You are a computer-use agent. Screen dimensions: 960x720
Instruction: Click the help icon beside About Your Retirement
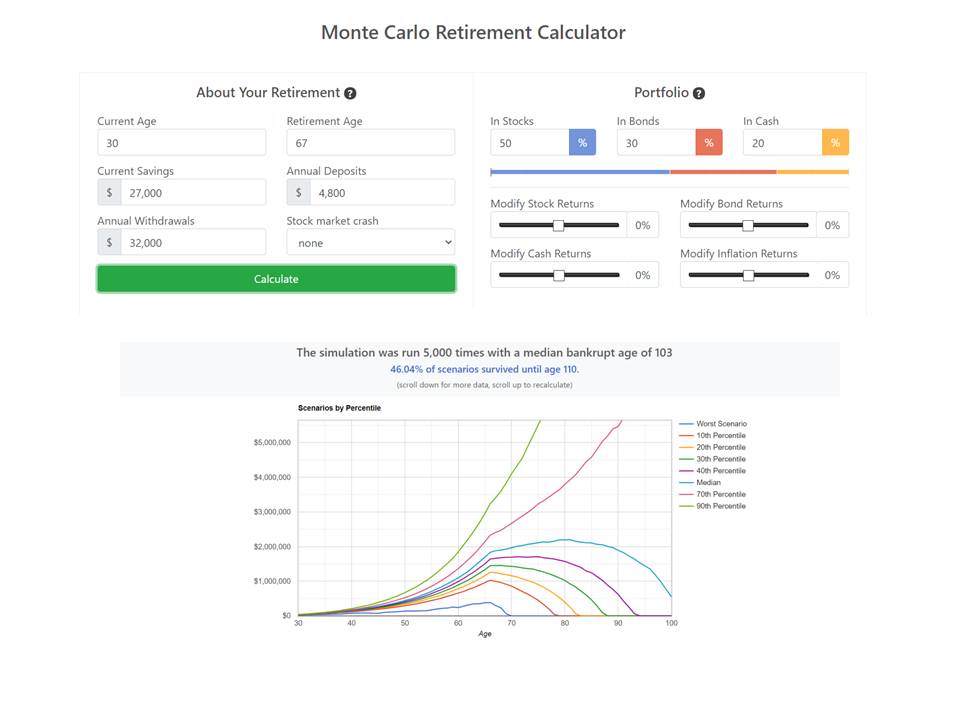click(350, 93)
